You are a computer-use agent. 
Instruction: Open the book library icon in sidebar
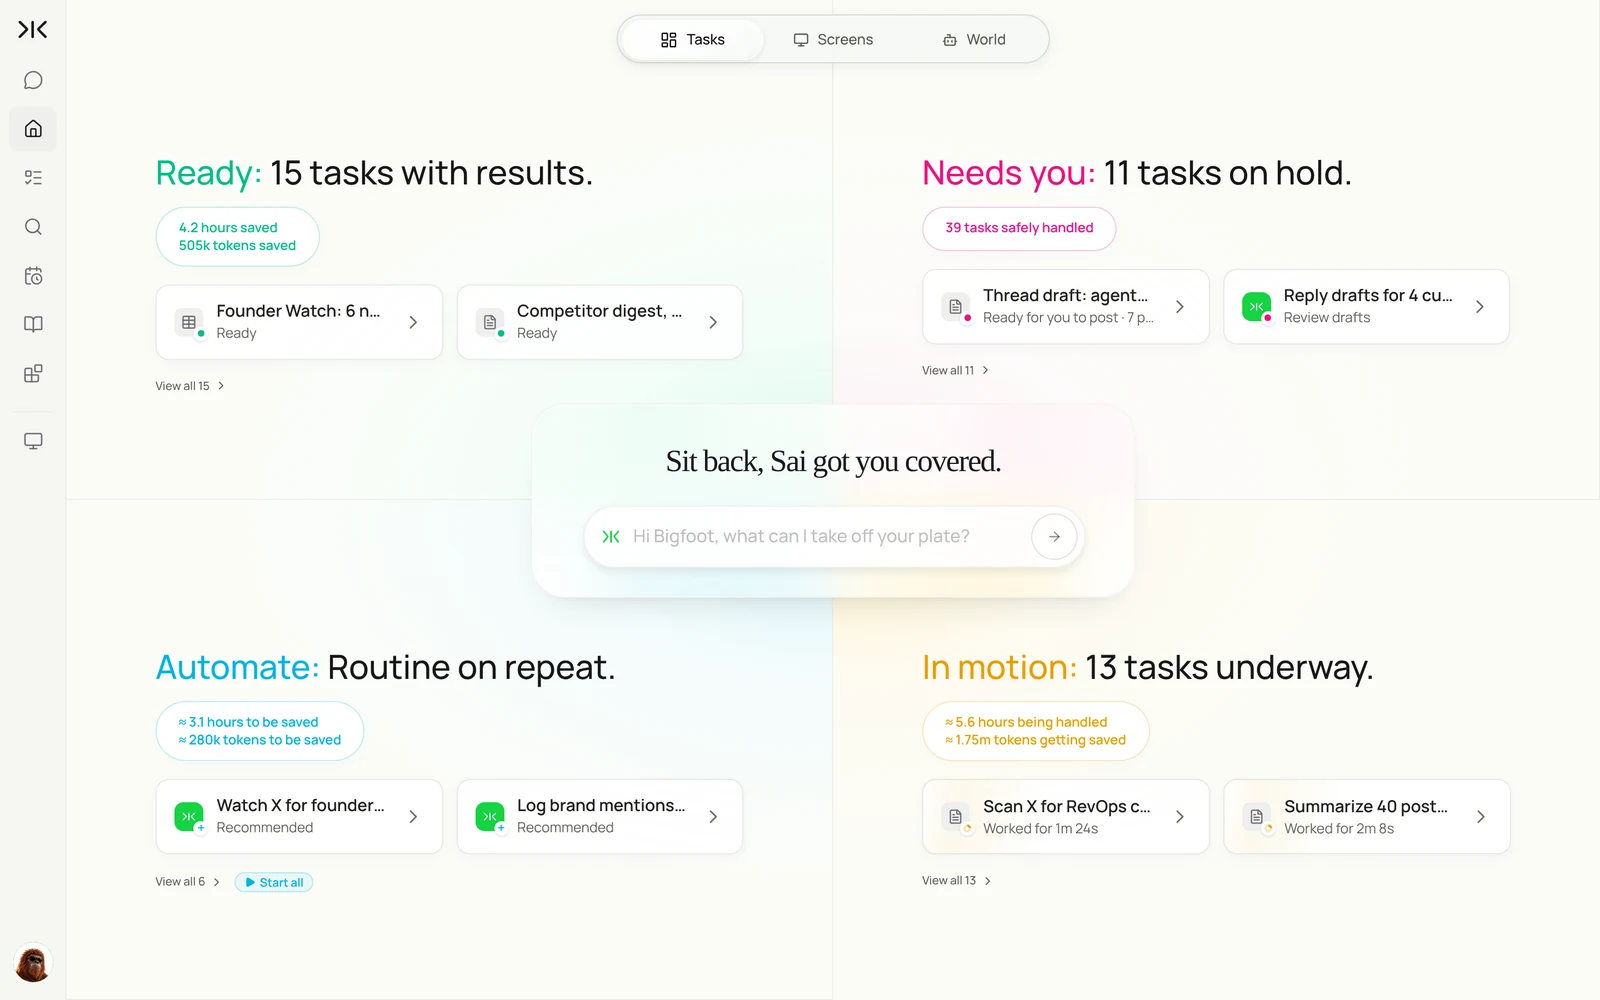point(33,324)
